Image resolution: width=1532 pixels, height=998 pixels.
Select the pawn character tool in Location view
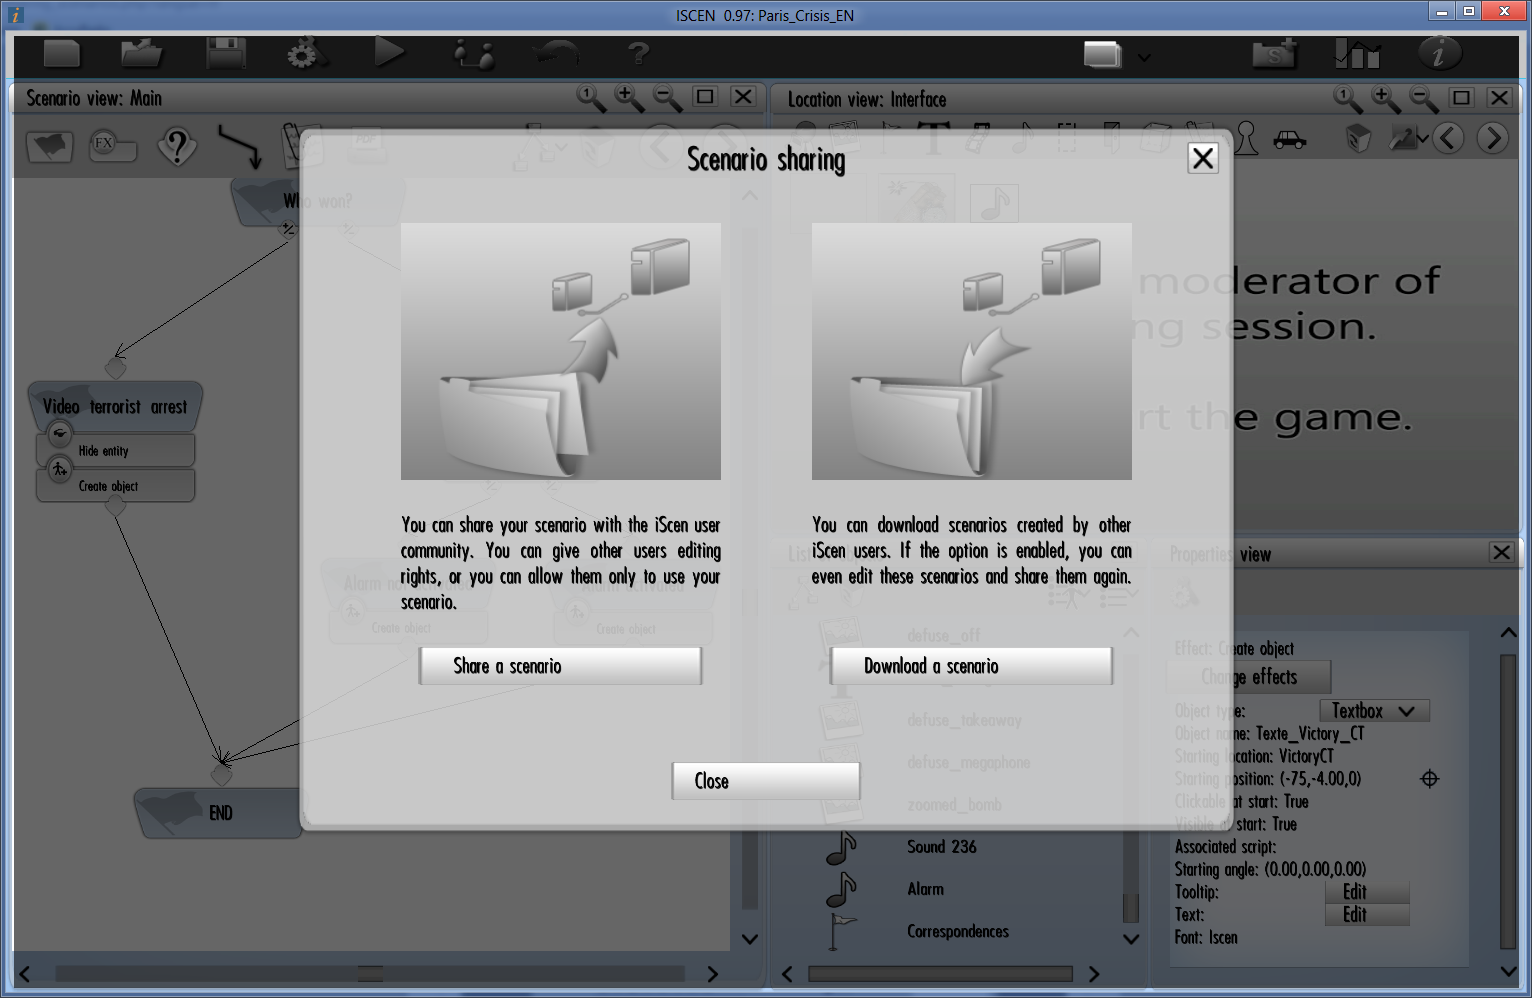pos(1246,138)
